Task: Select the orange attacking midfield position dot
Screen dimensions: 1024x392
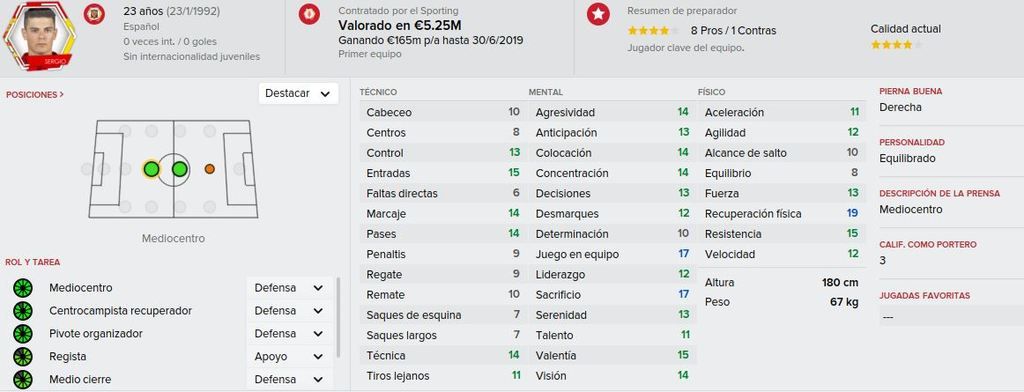Action: 210,169
